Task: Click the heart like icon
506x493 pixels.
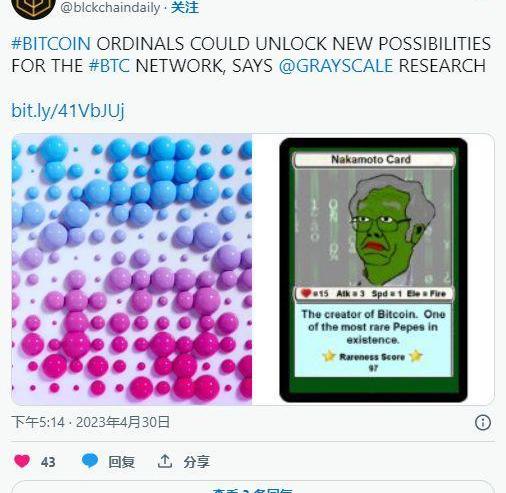Action: [x=22, y=461]
